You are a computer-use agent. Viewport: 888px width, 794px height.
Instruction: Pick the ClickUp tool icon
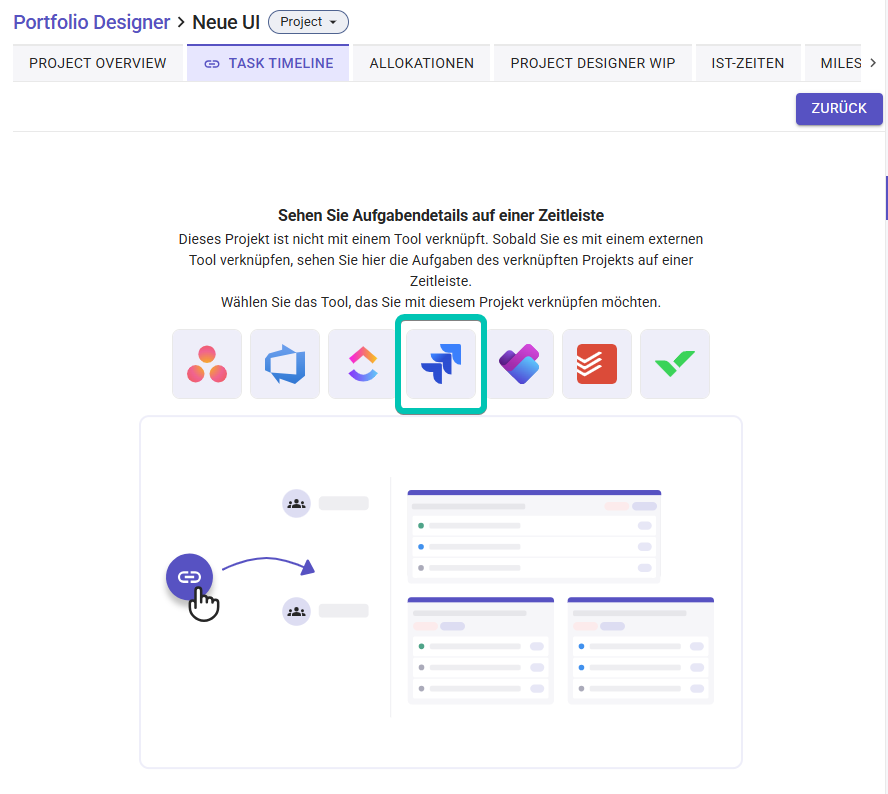(362, 364)
